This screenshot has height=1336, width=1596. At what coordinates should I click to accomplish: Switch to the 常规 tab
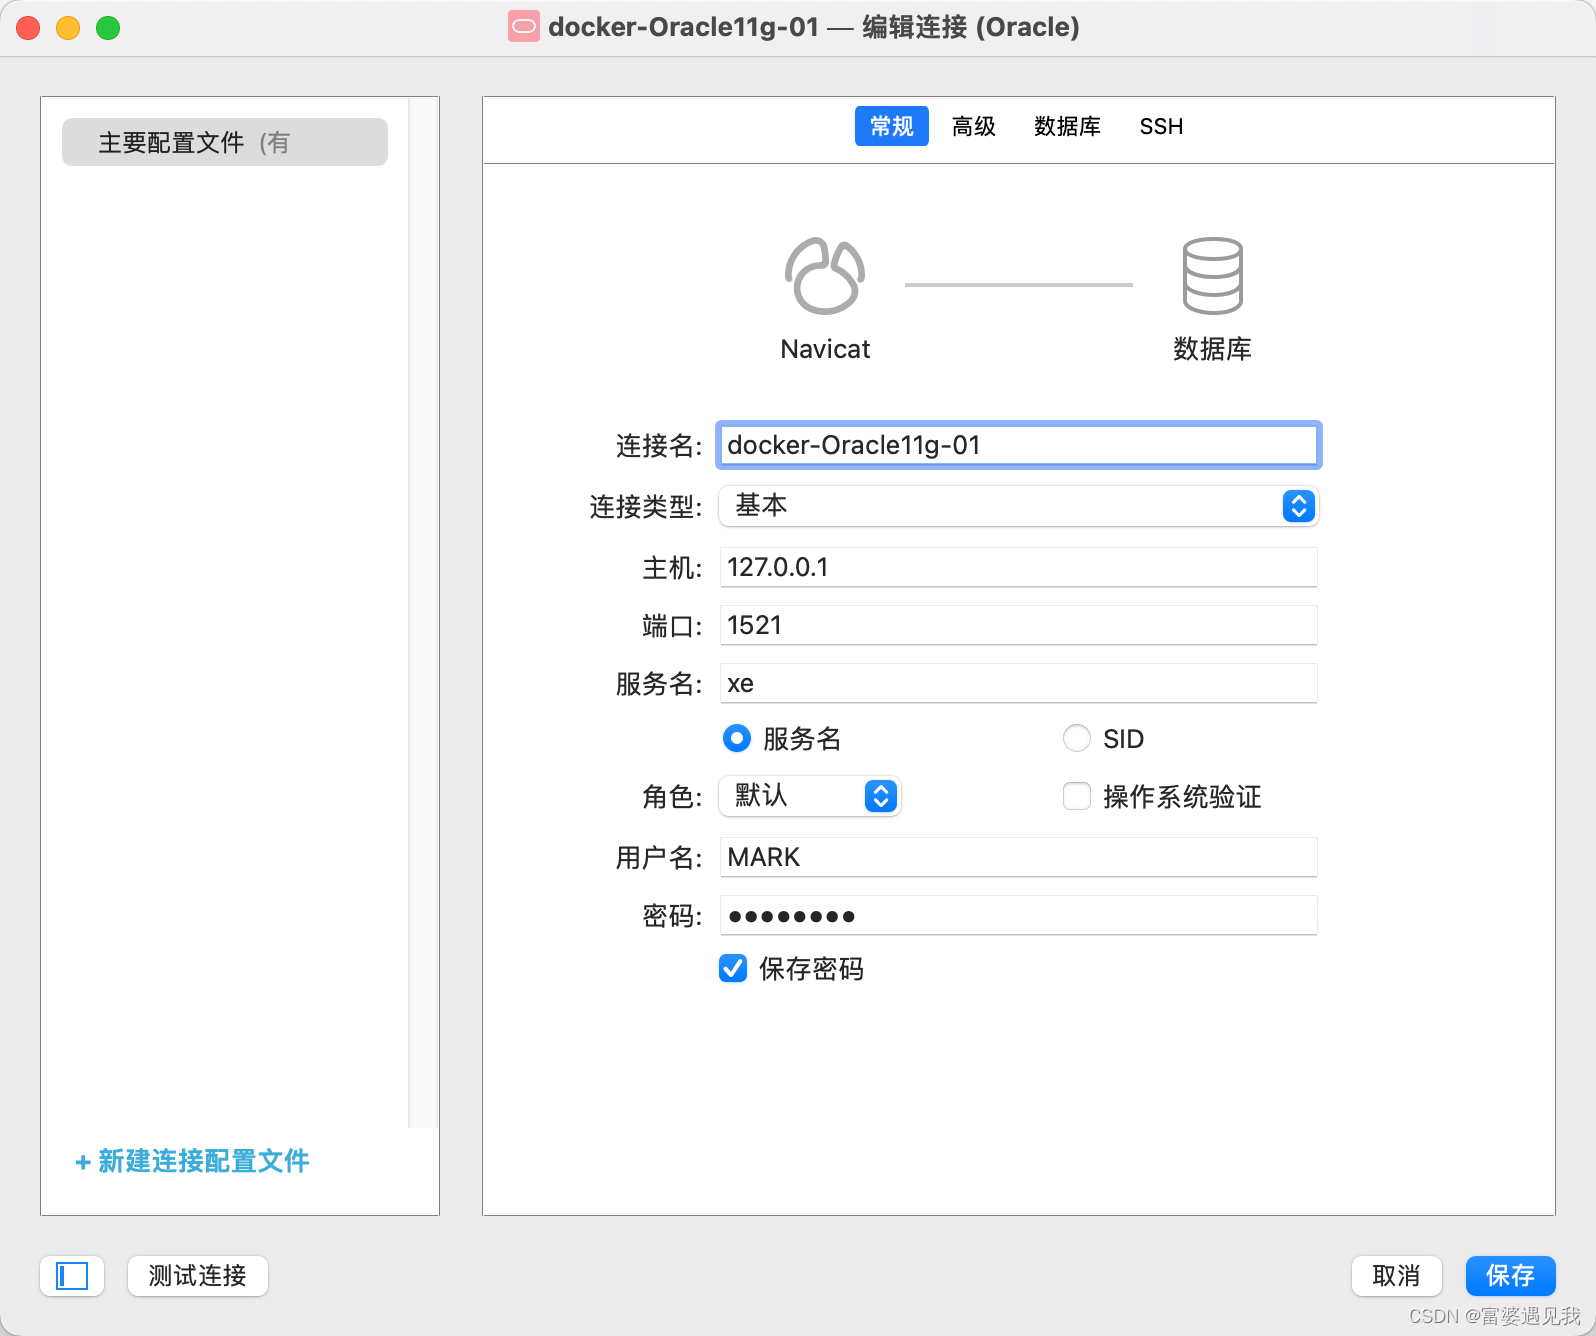coord(892,126)
